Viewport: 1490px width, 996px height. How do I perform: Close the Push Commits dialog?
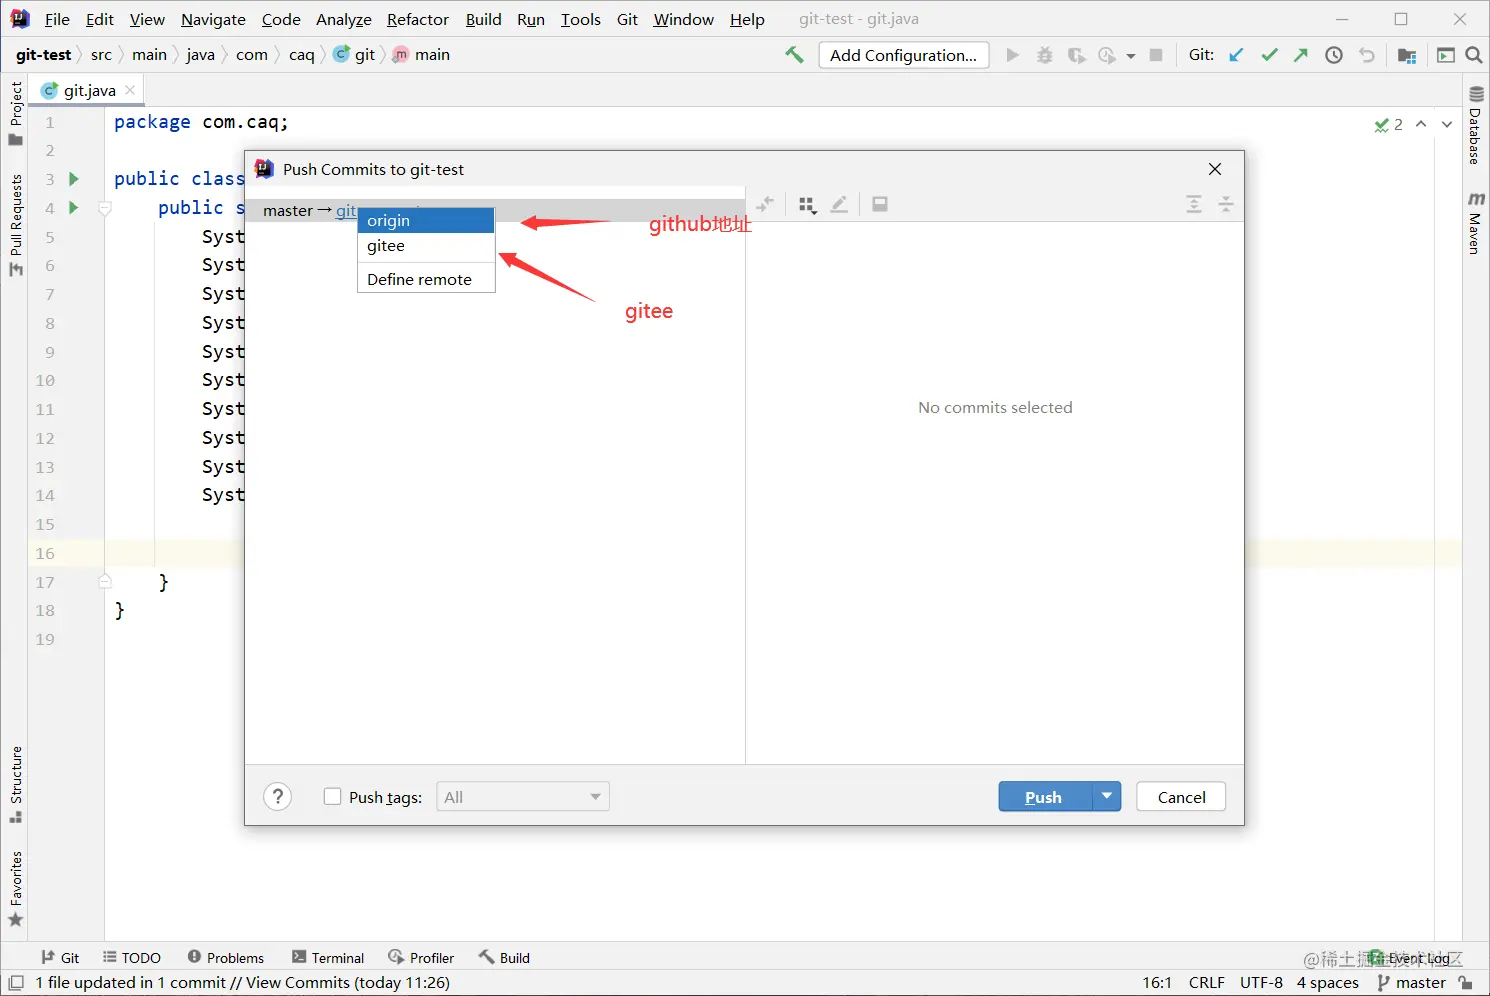pos(1215,169)
